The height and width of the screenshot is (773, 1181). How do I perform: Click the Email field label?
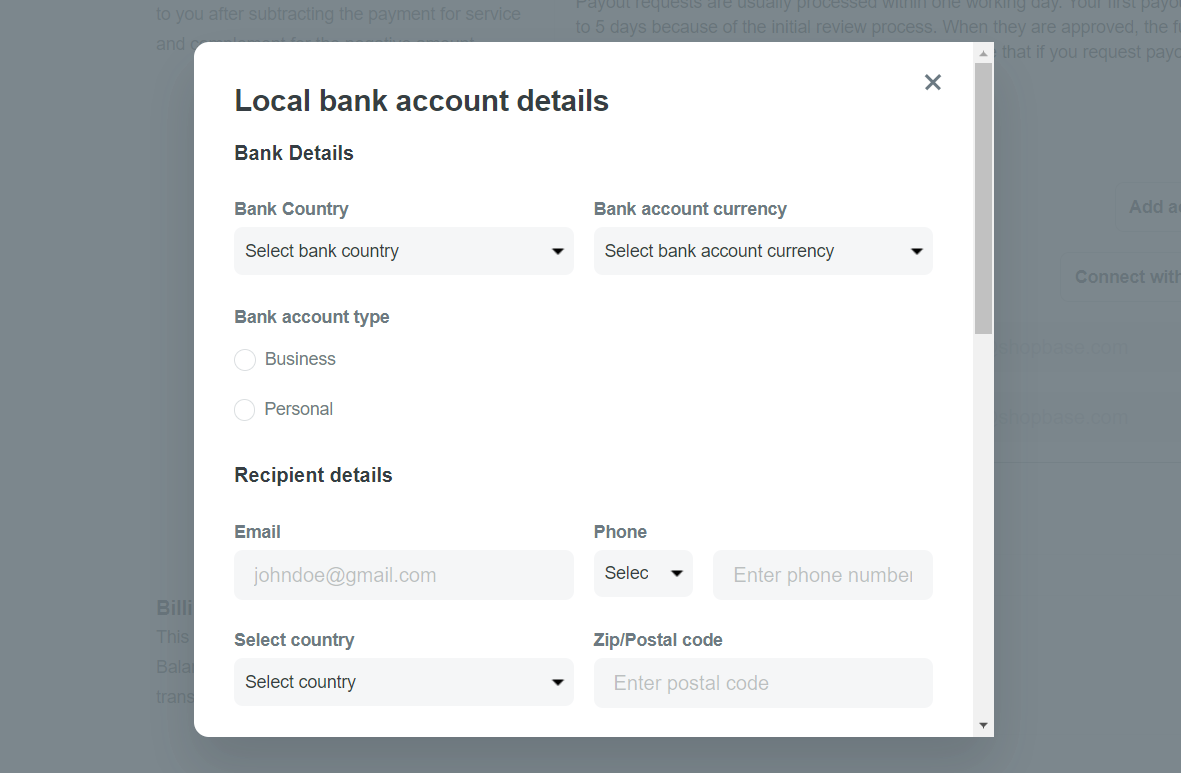pos(257,532)
